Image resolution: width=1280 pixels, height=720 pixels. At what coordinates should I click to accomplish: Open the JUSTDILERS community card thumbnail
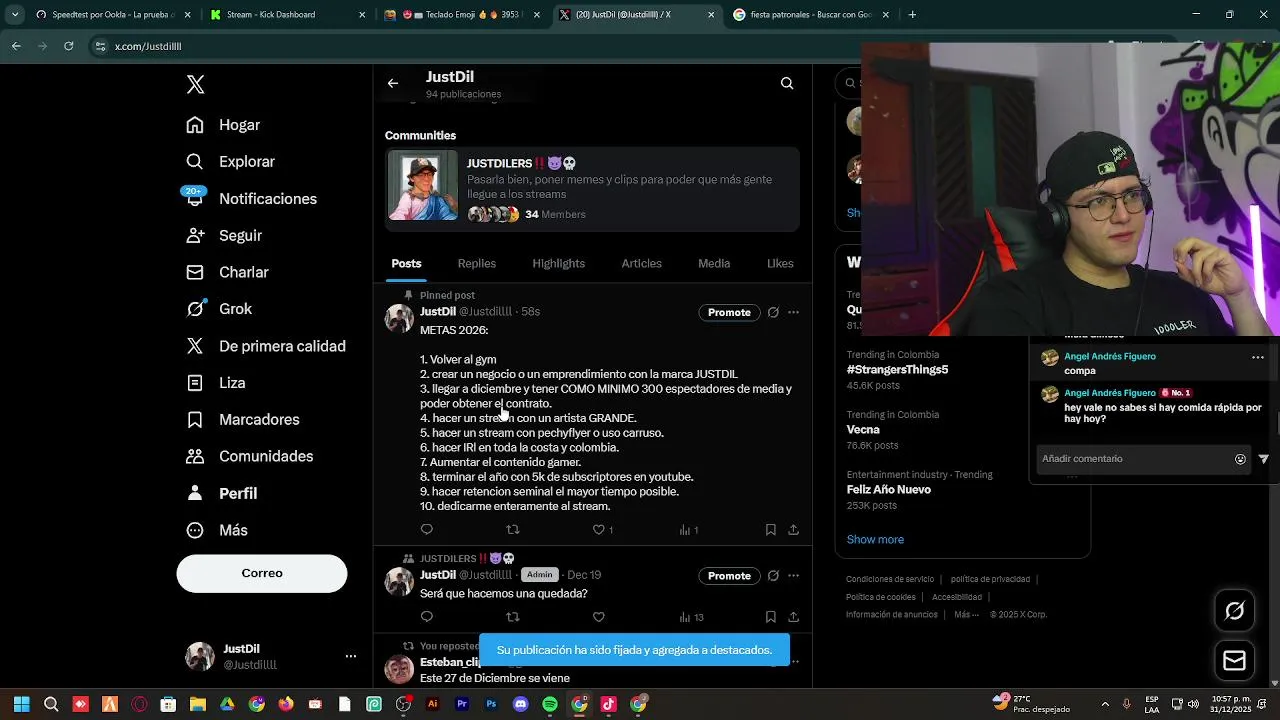[423, 186]
